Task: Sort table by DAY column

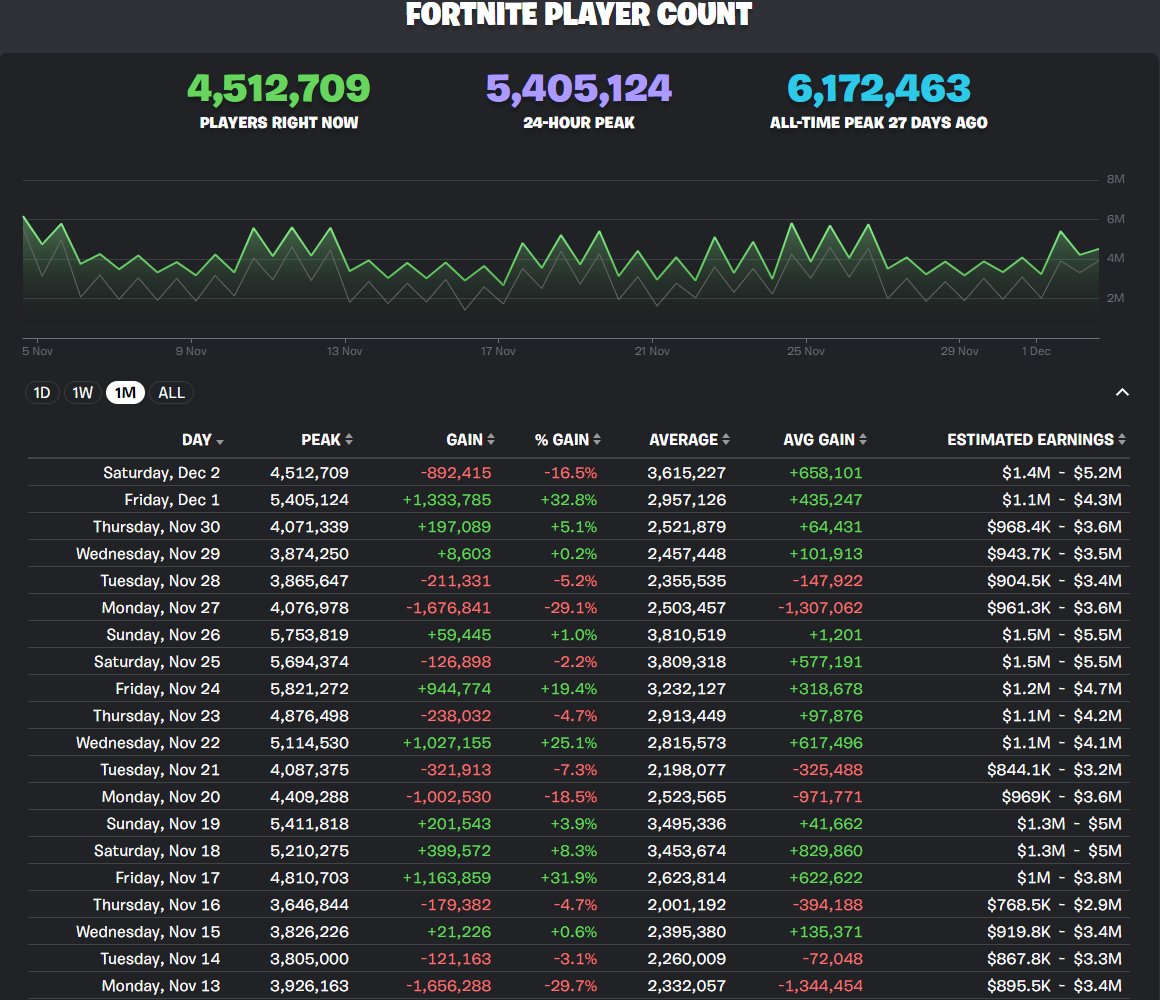Action: [203, 440]
